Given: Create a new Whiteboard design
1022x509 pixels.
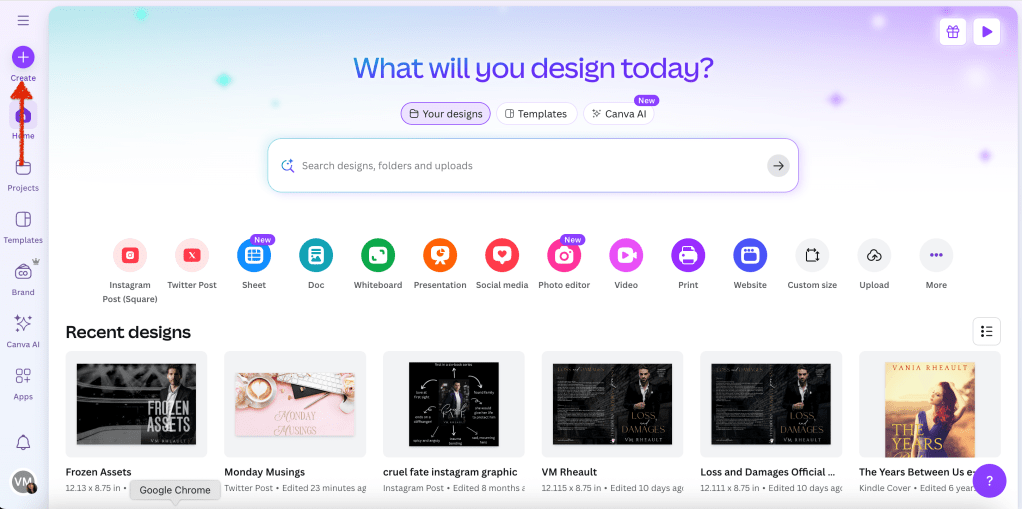Looking at the screenshot, I should coord(378,256).
